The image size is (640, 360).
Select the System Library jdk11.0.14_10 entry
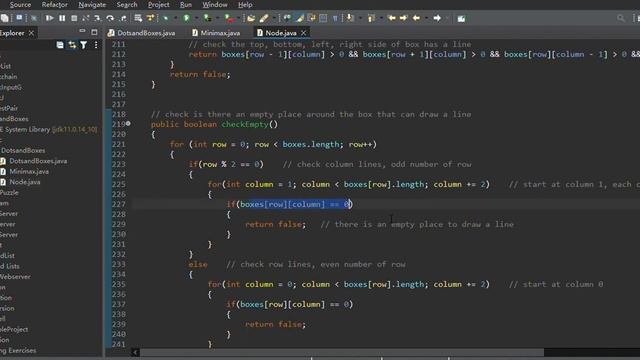pos(49,129)
